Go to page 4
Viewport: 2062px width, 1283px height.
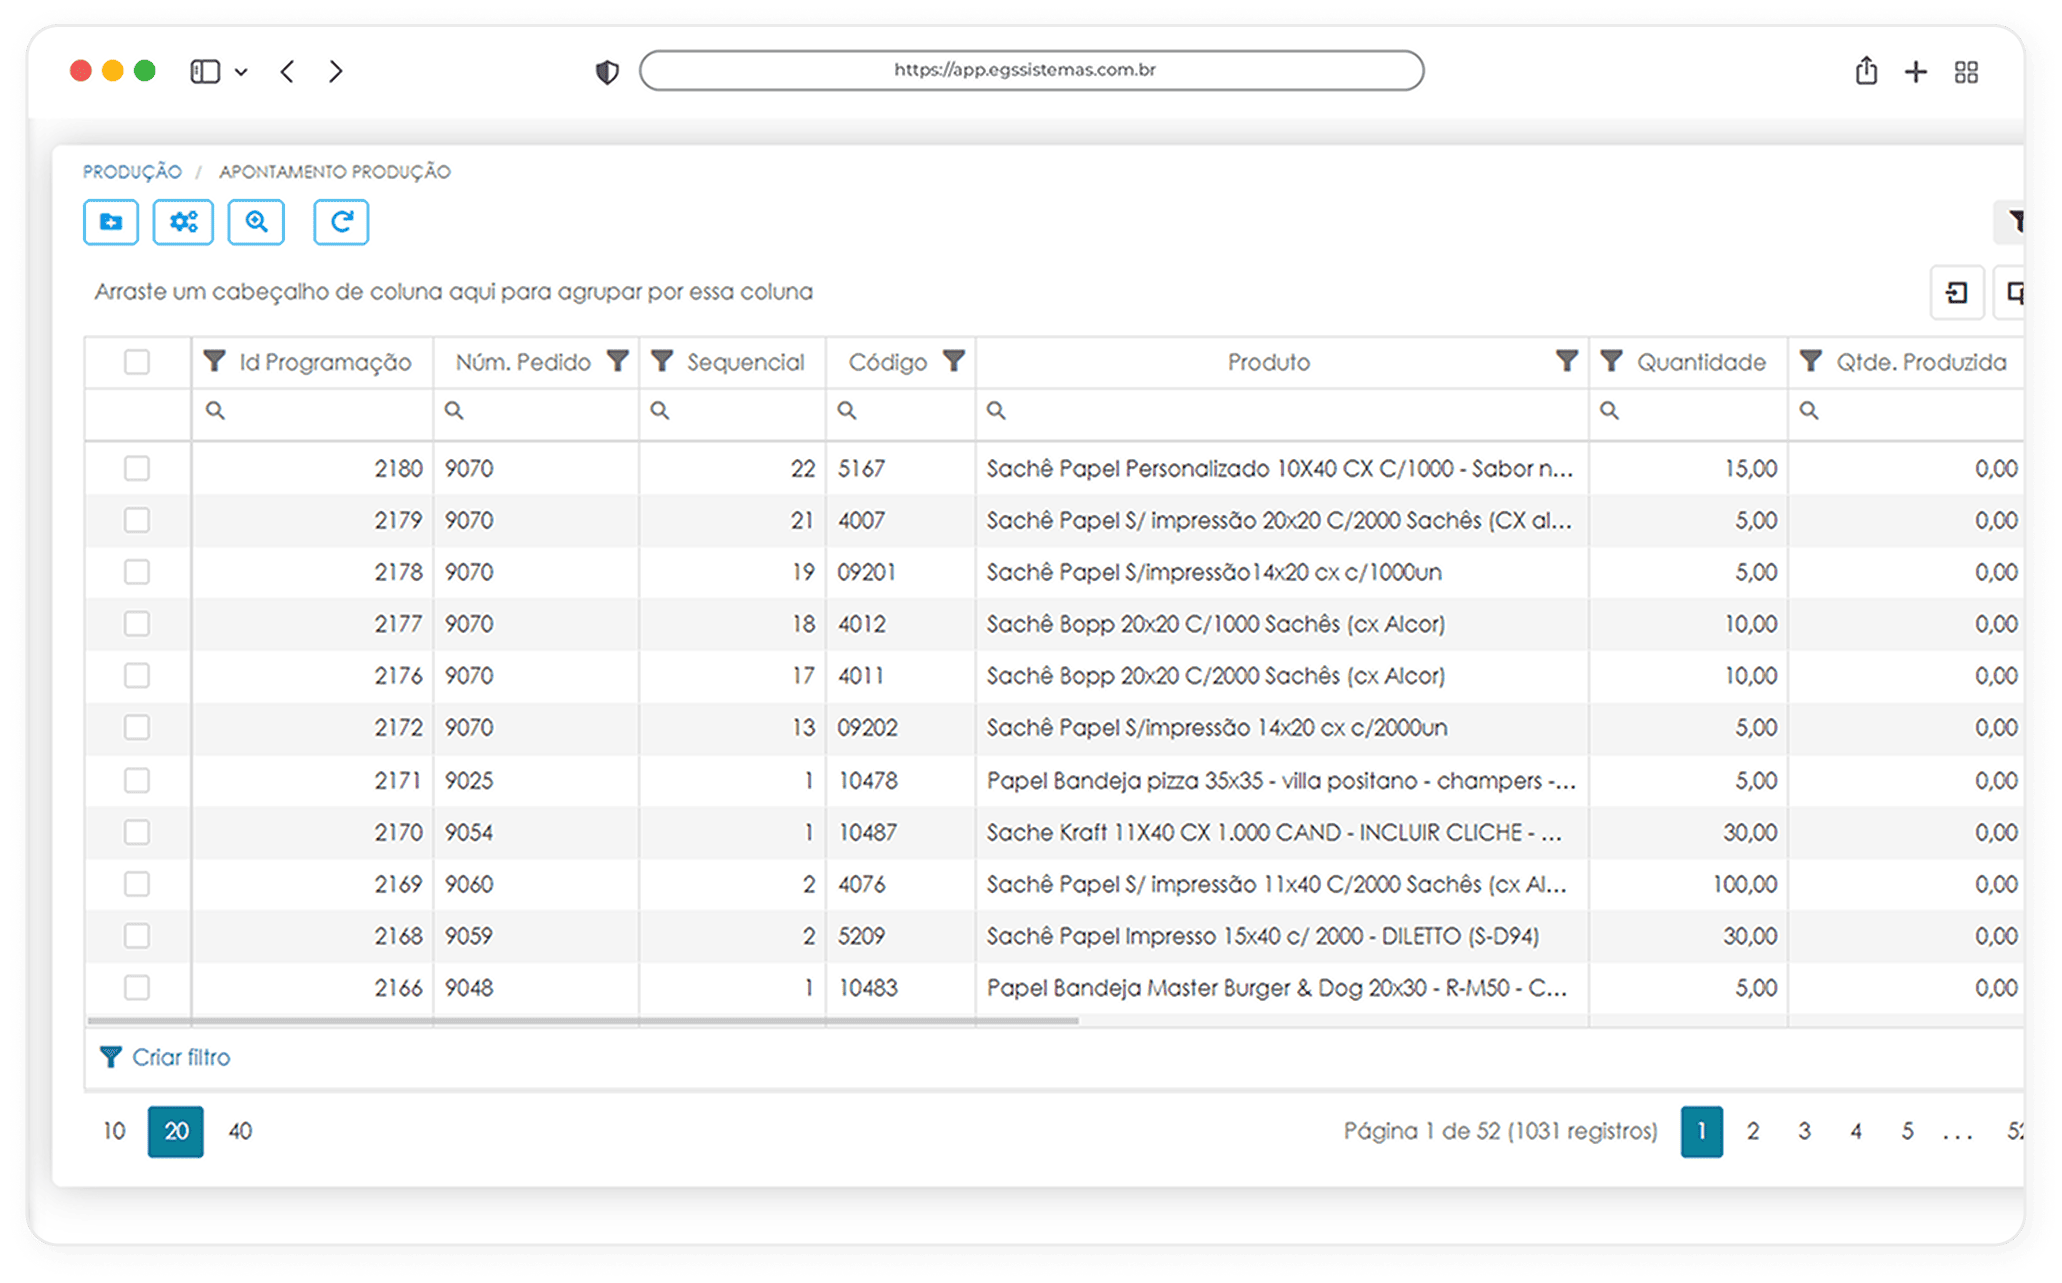coord(1856,1131)
